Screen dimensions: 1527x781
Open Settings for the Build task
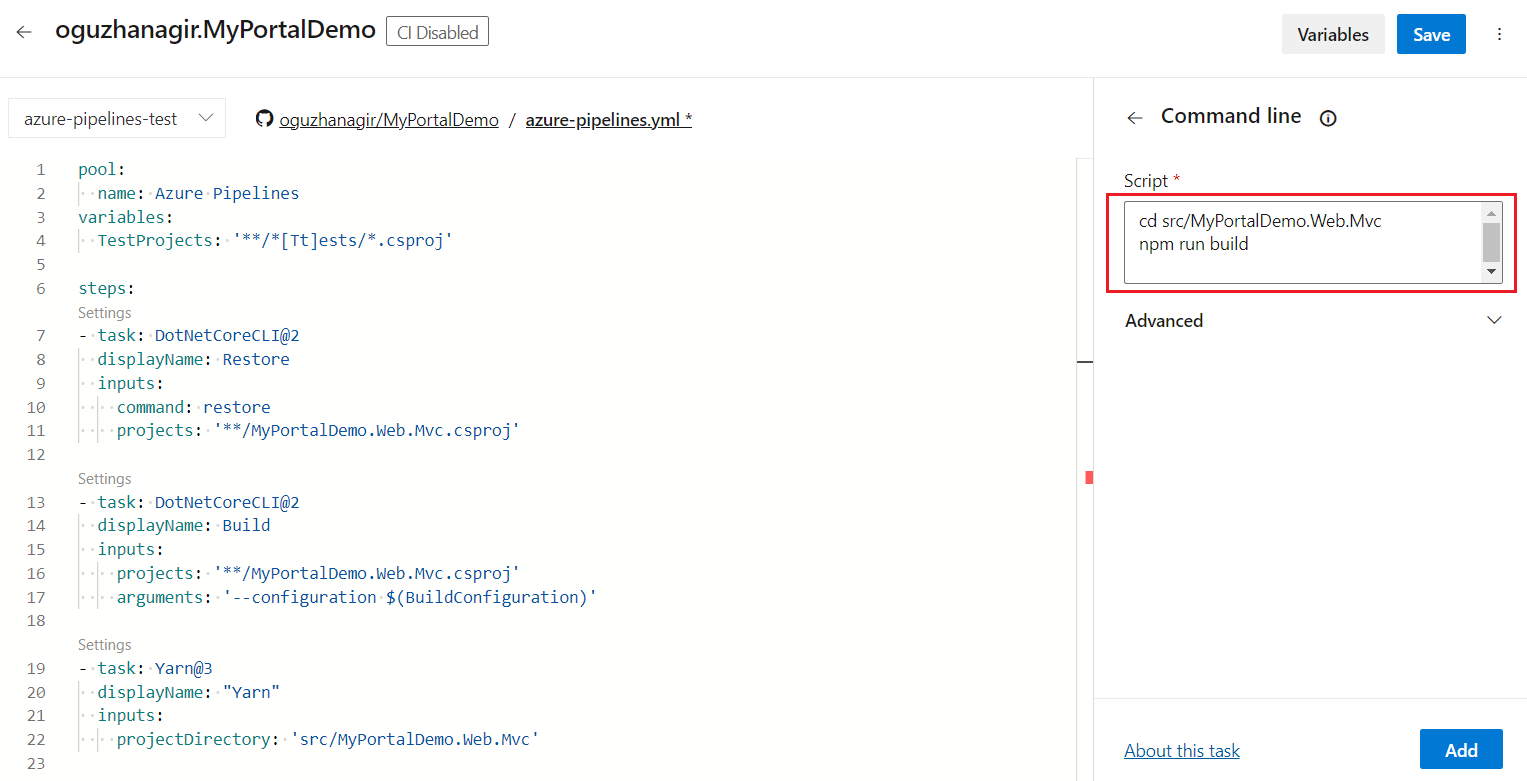tap(104, 479)
